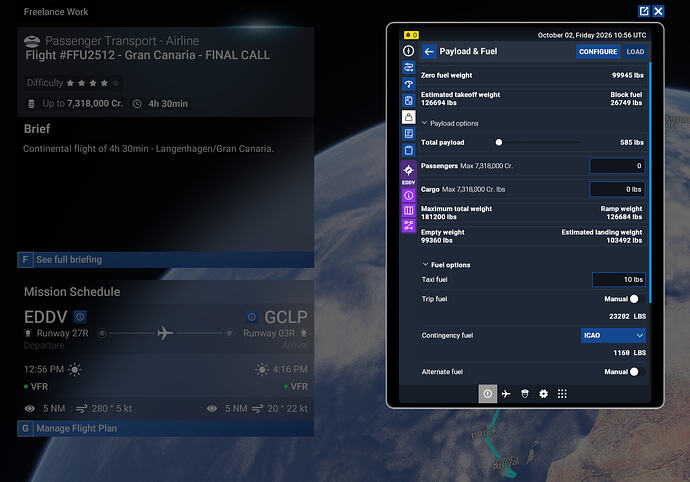Open the apps grid in bottom bar
The image size is (690, 482).
click(x=562, y=394)
